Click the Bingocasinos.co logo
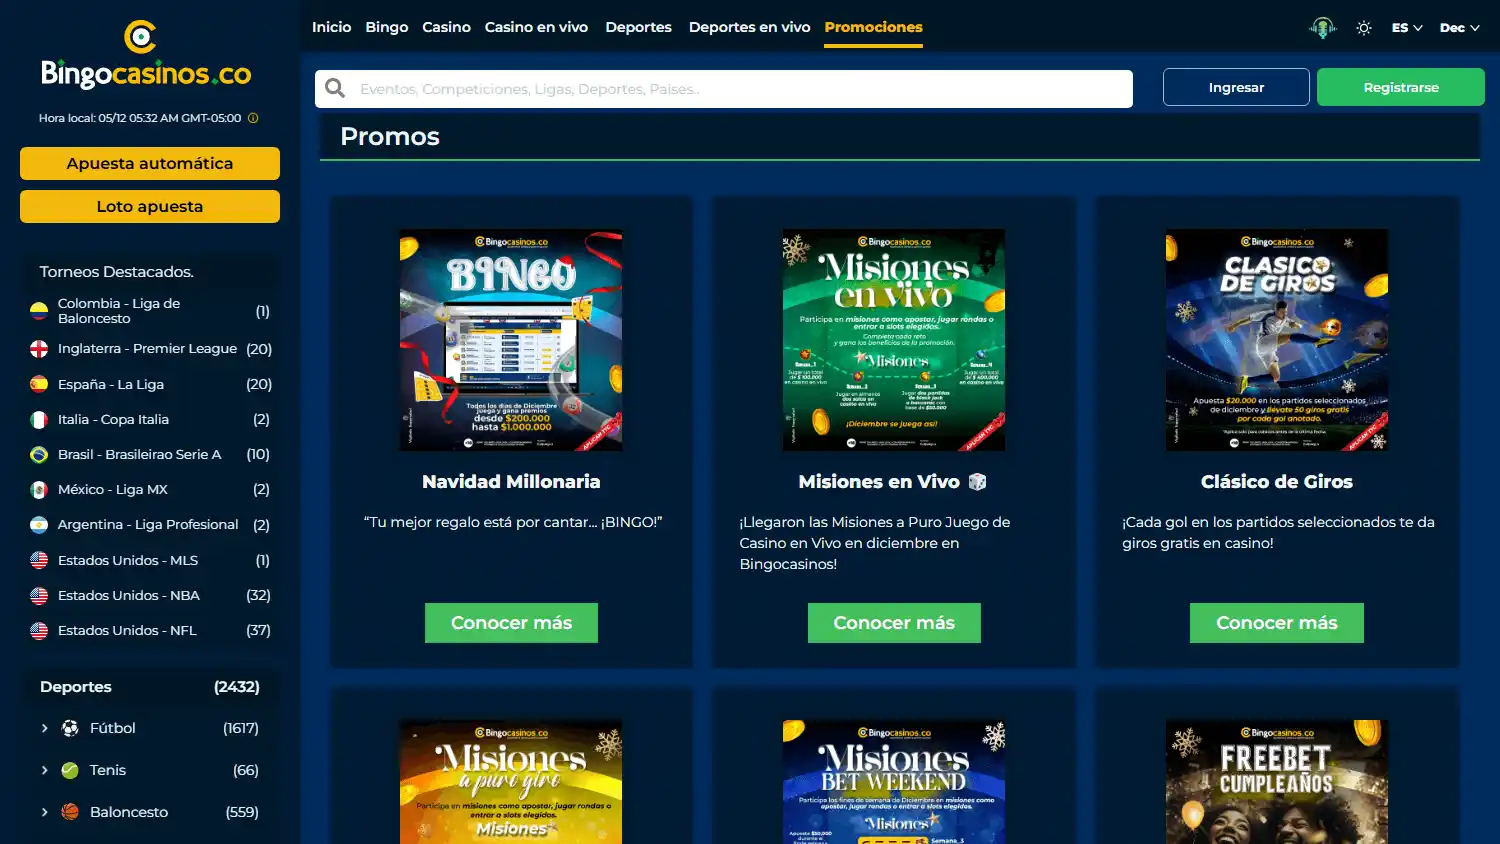1500x844 pixels. coord(146,55)
